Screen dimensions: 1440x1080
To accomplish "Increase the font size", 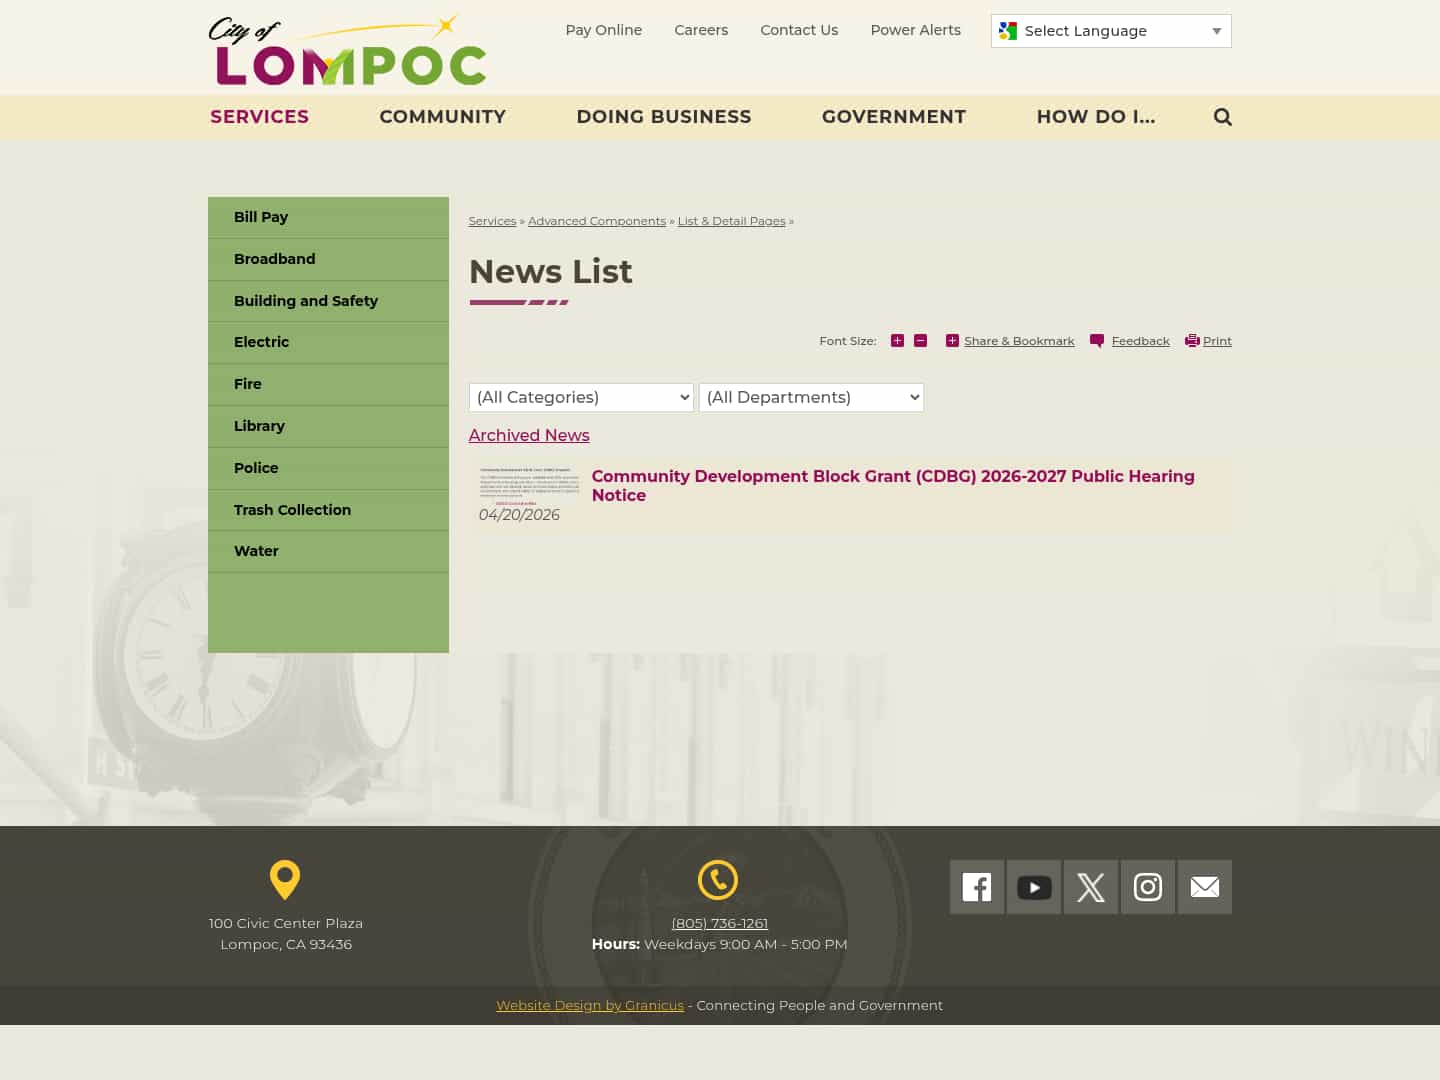I will 897,340.
